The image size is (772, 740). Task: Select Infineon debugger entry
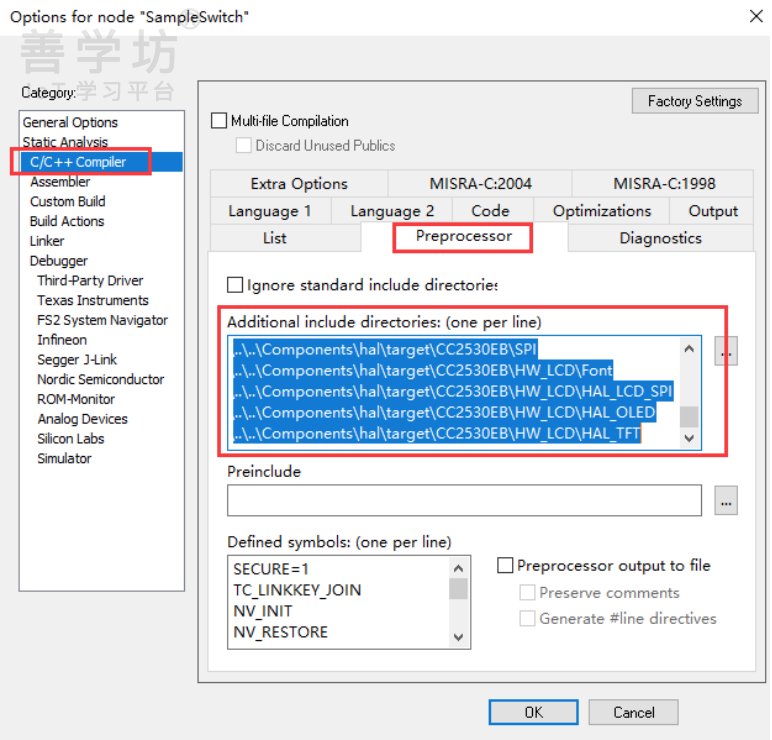pyautogui.click(x=62, y=340)
